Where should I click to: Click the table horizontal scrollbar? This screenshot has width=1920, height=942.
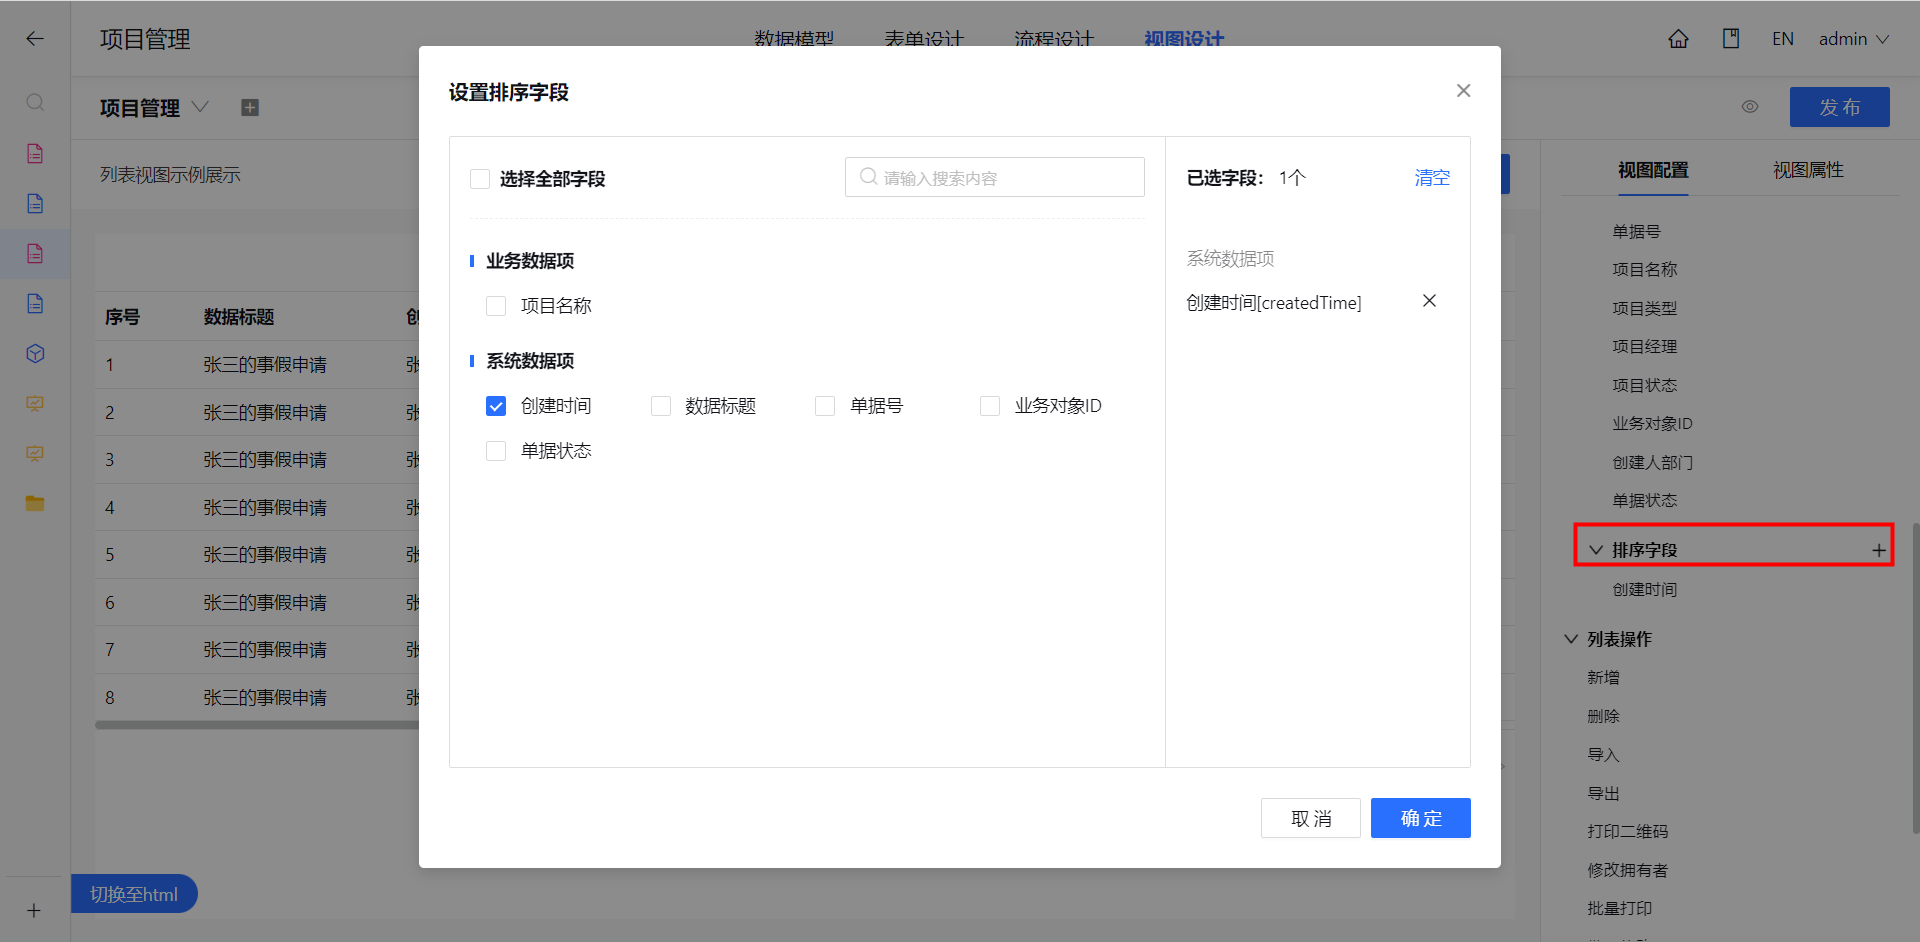[x=257, y=725]
